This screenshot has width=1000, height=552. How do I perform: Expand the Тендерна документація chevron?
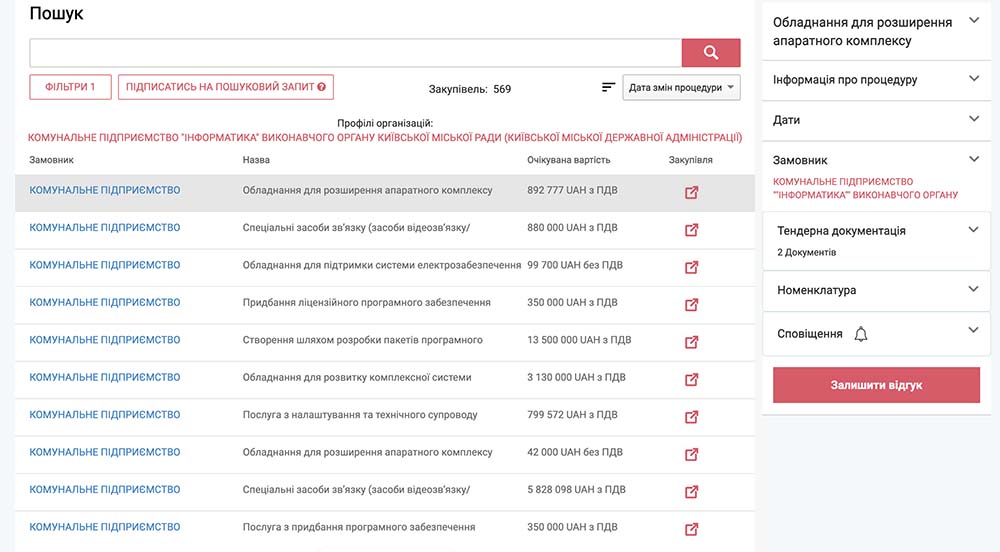pyautogui.click(x=973, y=229)
